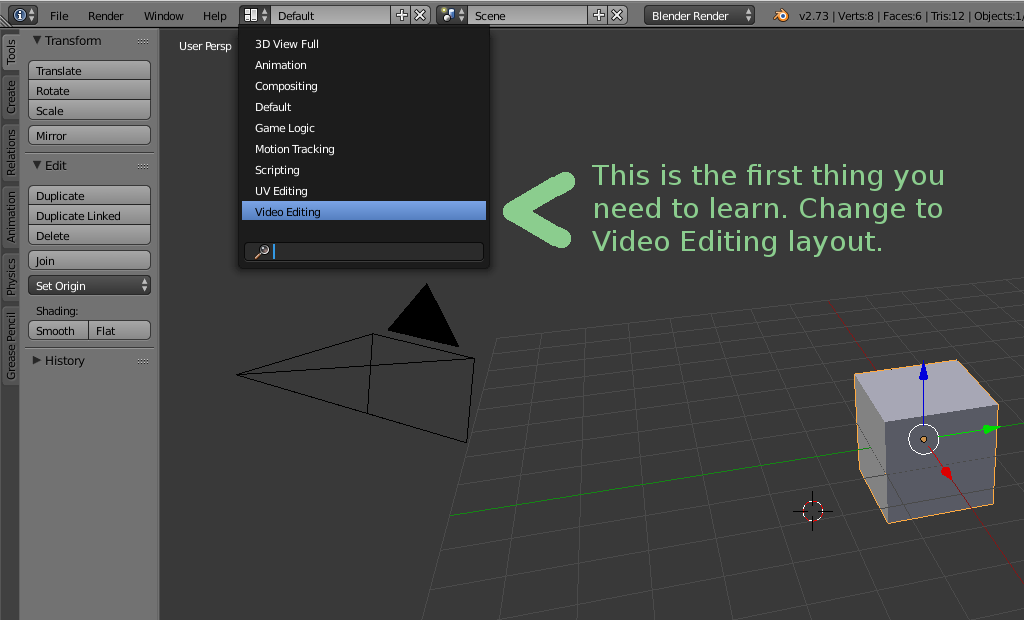Delete the scene with X icon

[x=617, y=15]
